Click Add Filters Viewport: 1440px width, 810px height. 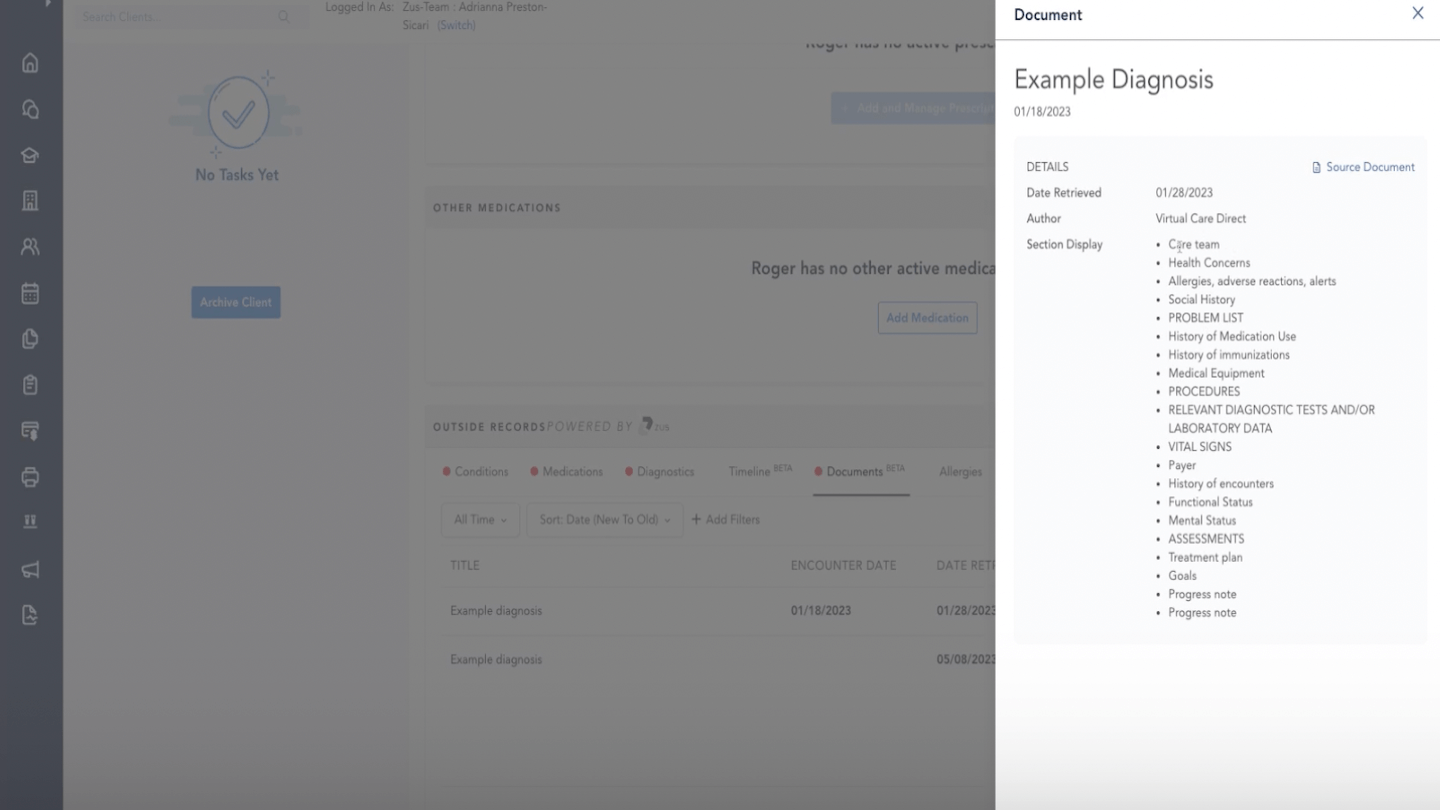(726, 520)
